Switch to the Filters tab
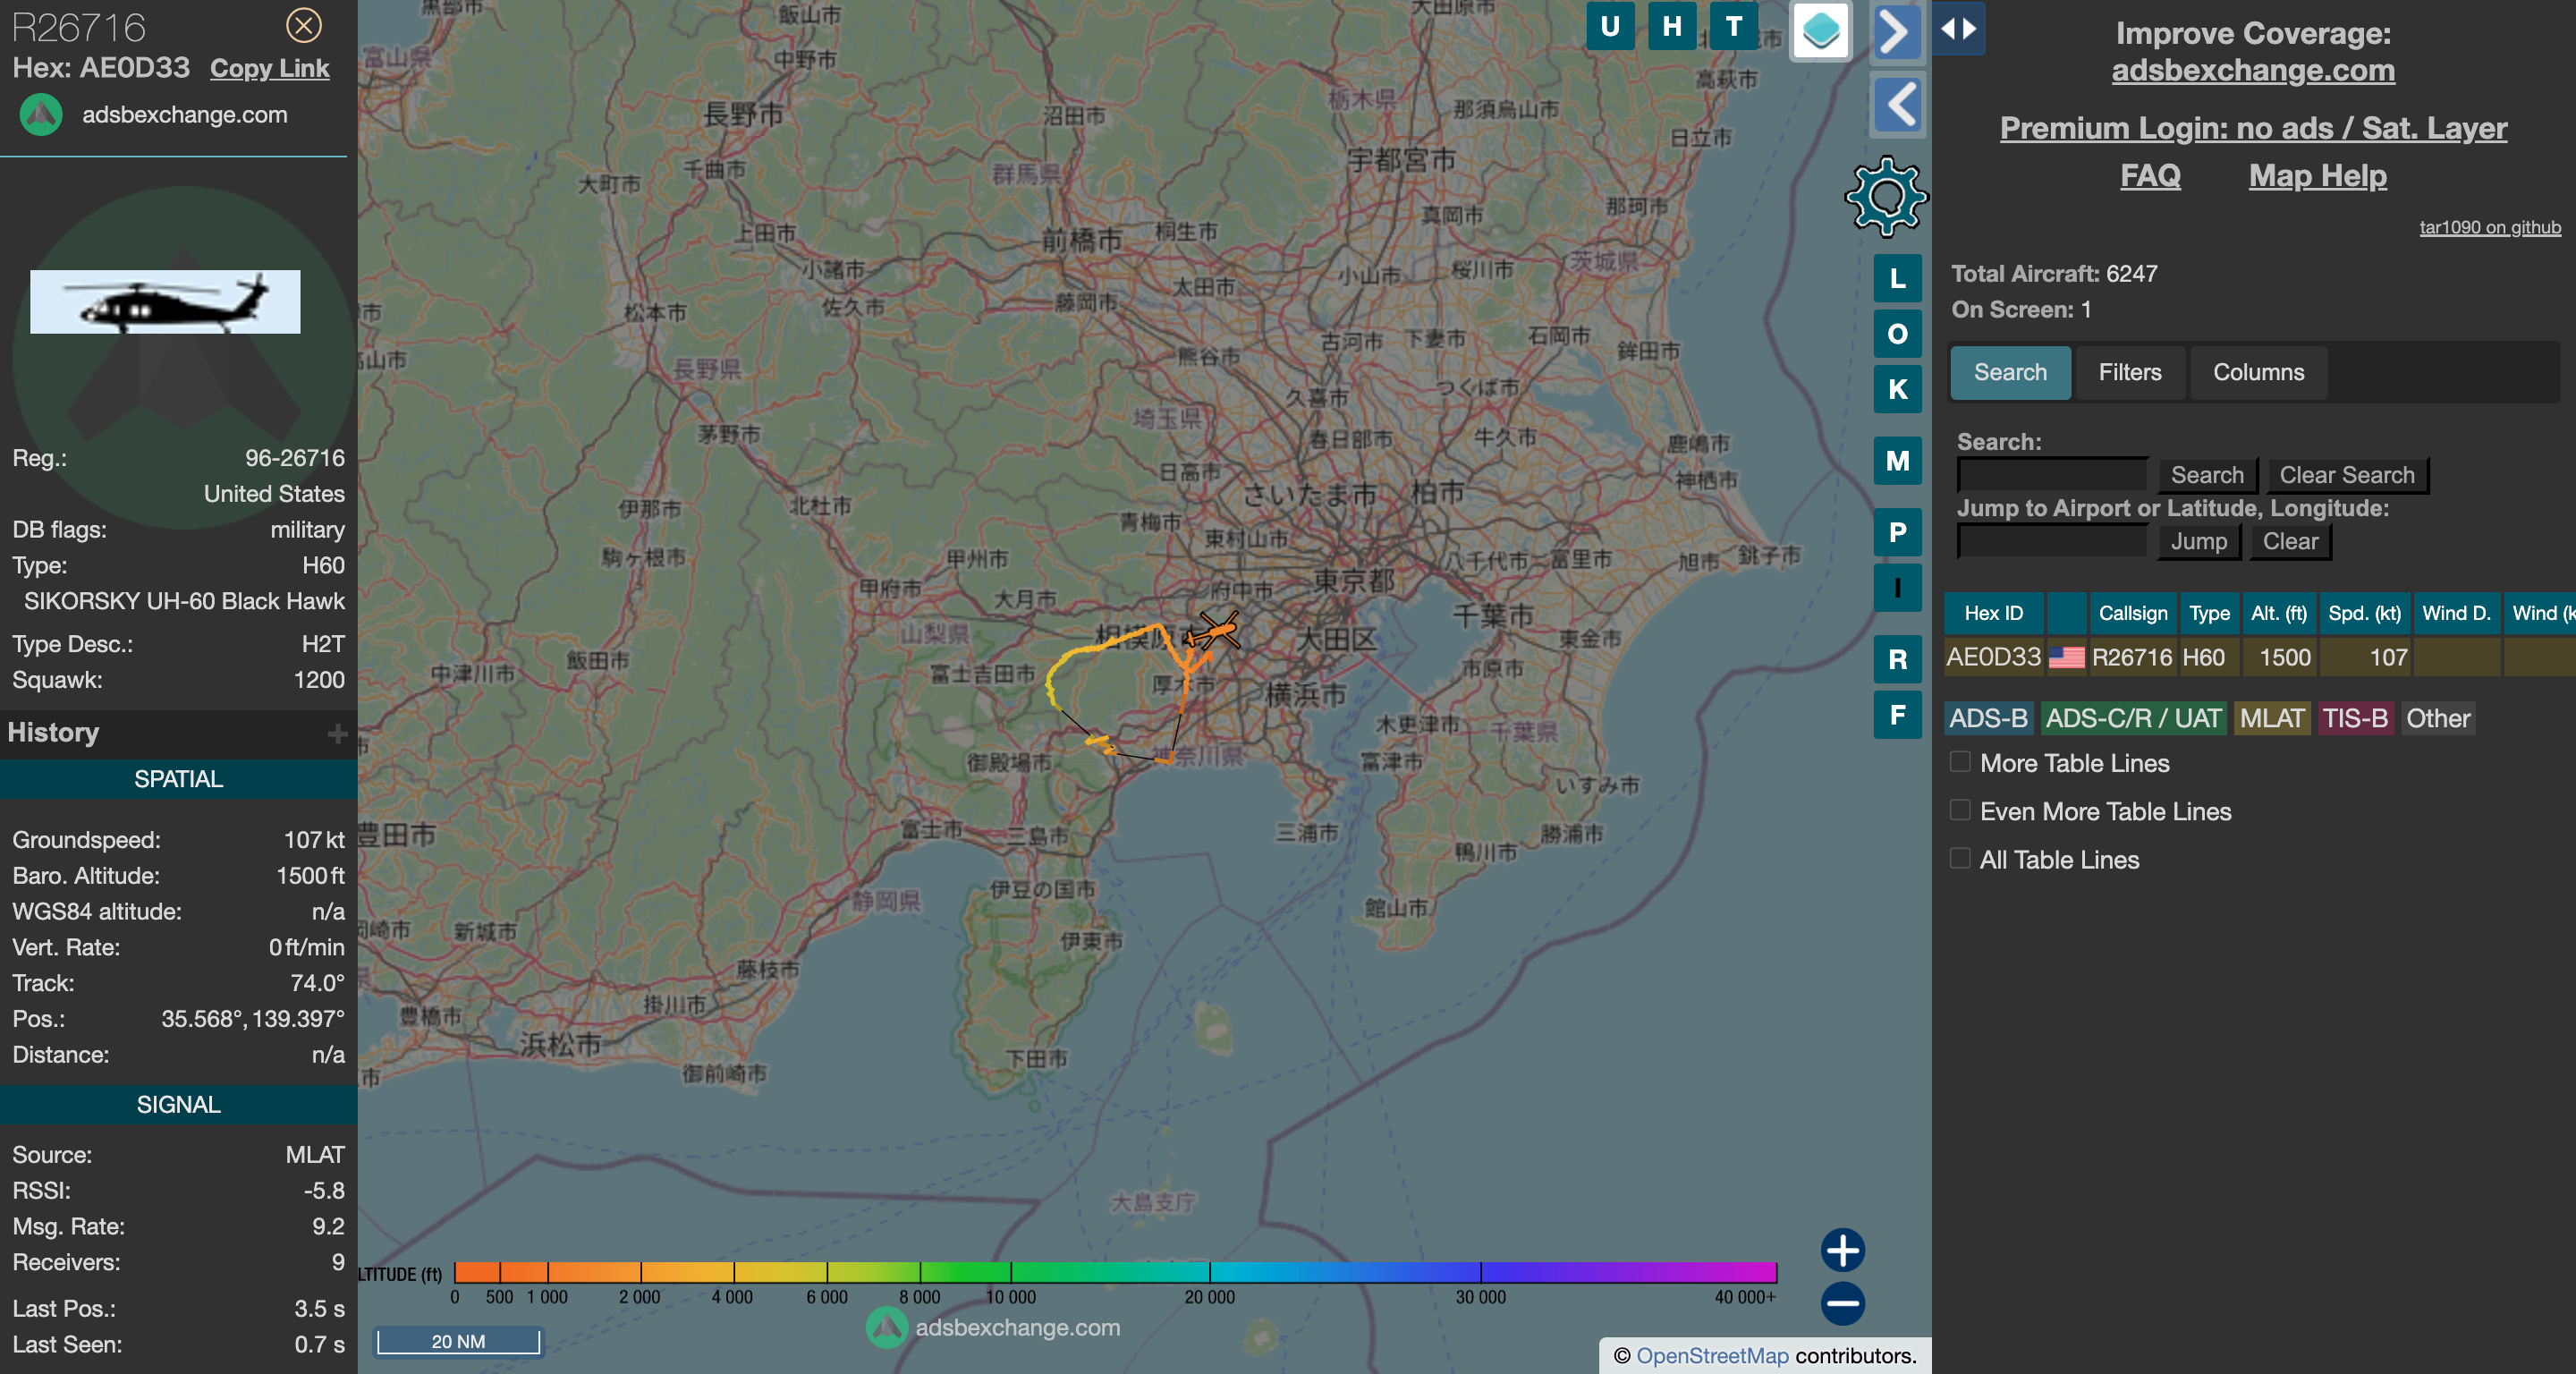This screenshot has width=2576, height=1374. 2129,372
